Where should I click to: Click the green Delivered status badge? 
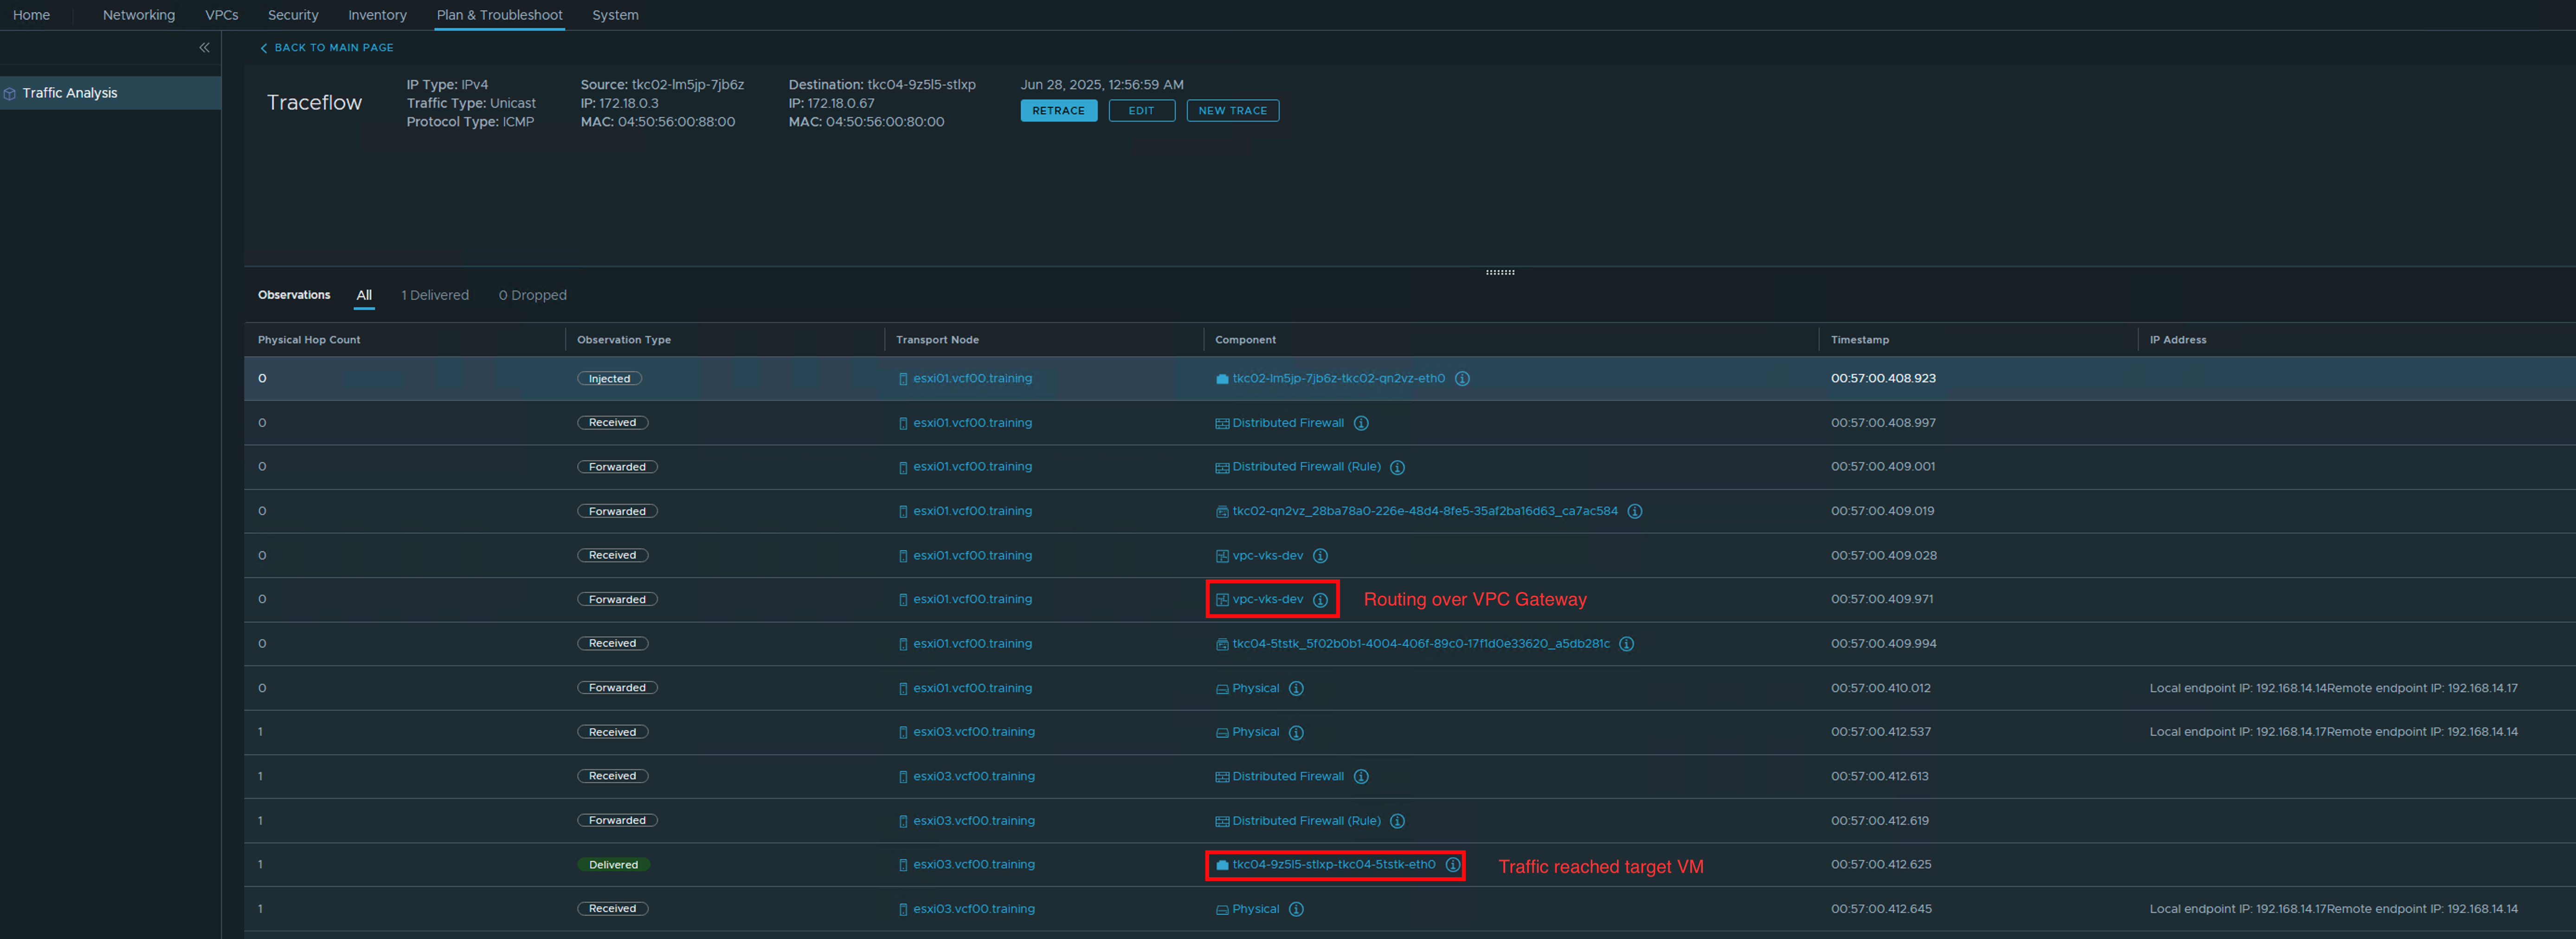click(x=613, y=865)
